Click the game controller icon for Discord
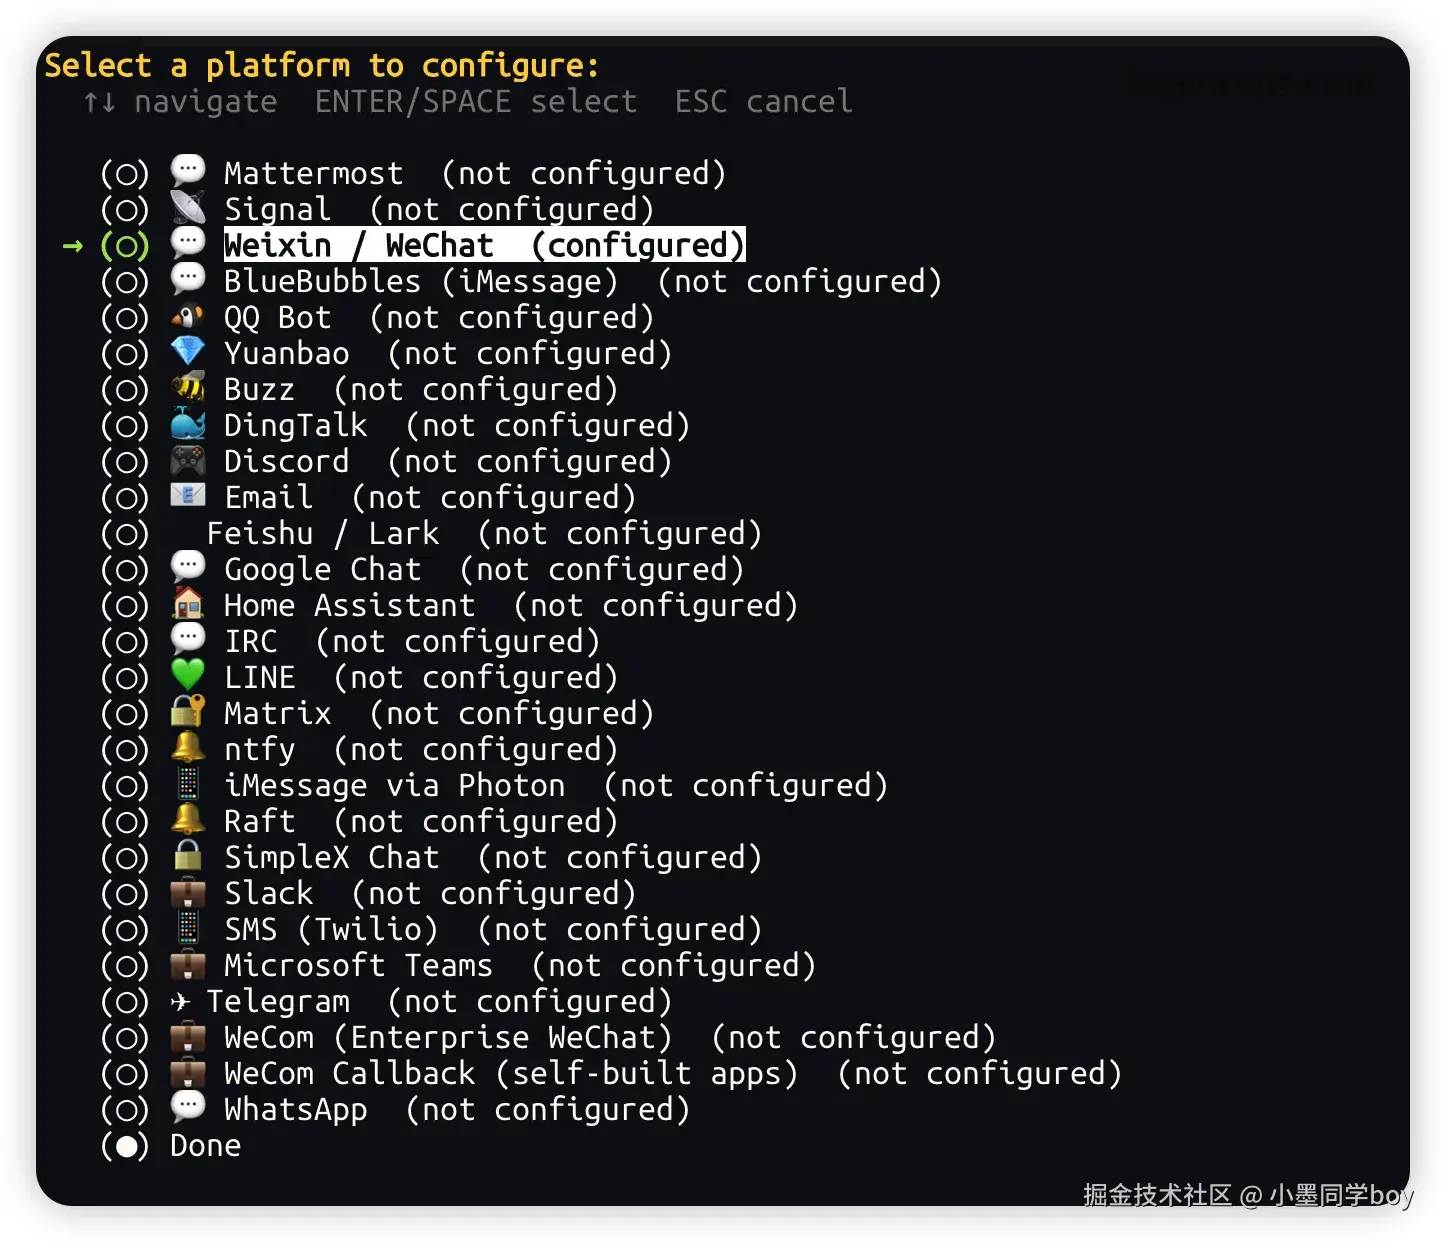The width and height of the screenshot is (1446, 1242). pyautogui.click(x=188, y=460)
